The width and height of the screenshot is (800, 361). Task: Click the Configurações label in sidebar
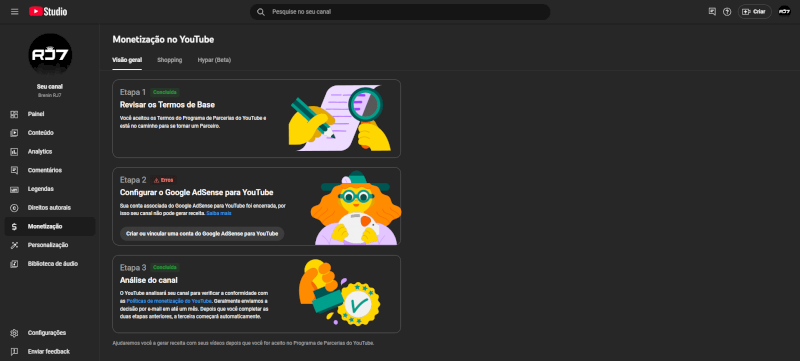click(x=47, y=333)
